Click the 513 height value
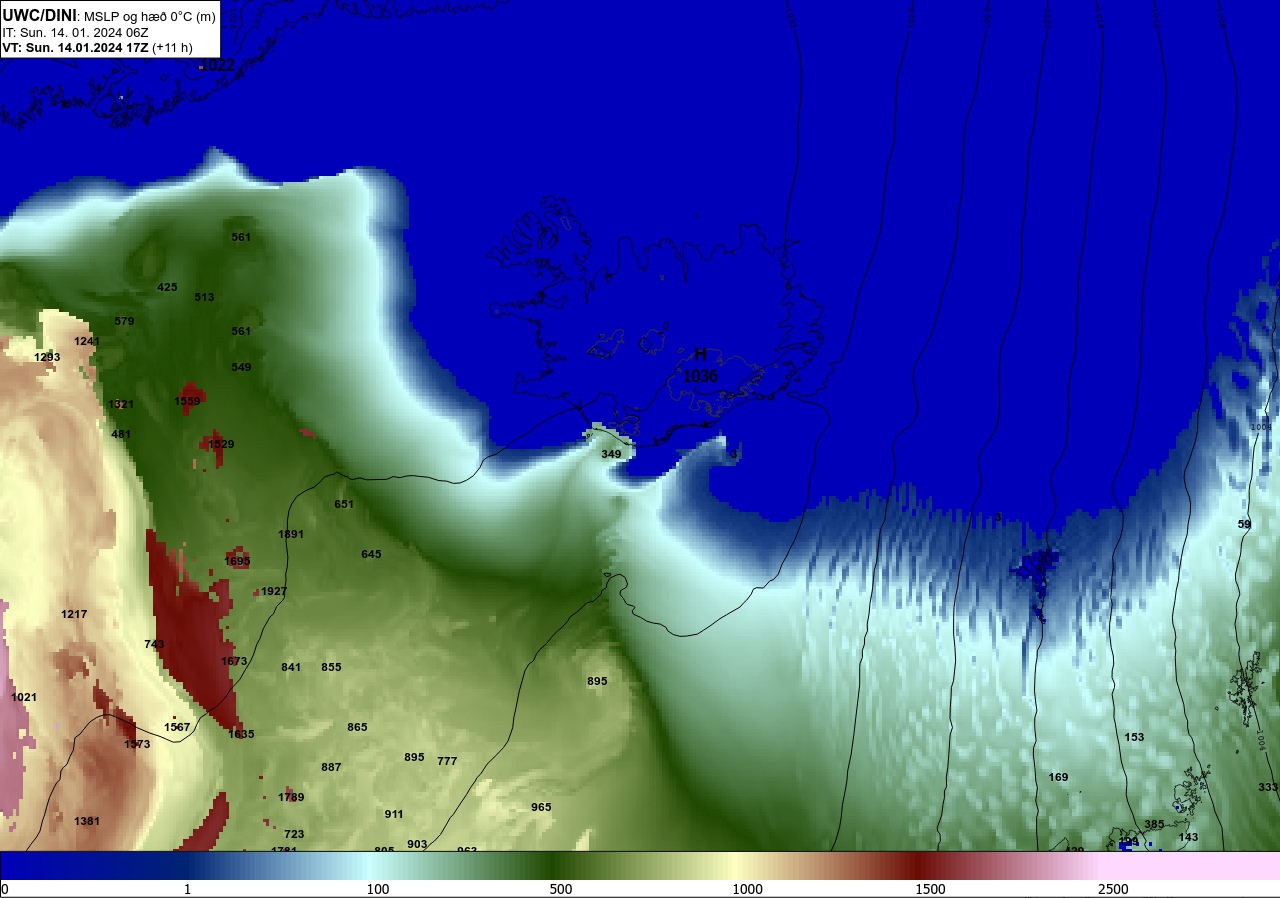The height and width of the screenshot is (898, 1280). tap(204, 297)
